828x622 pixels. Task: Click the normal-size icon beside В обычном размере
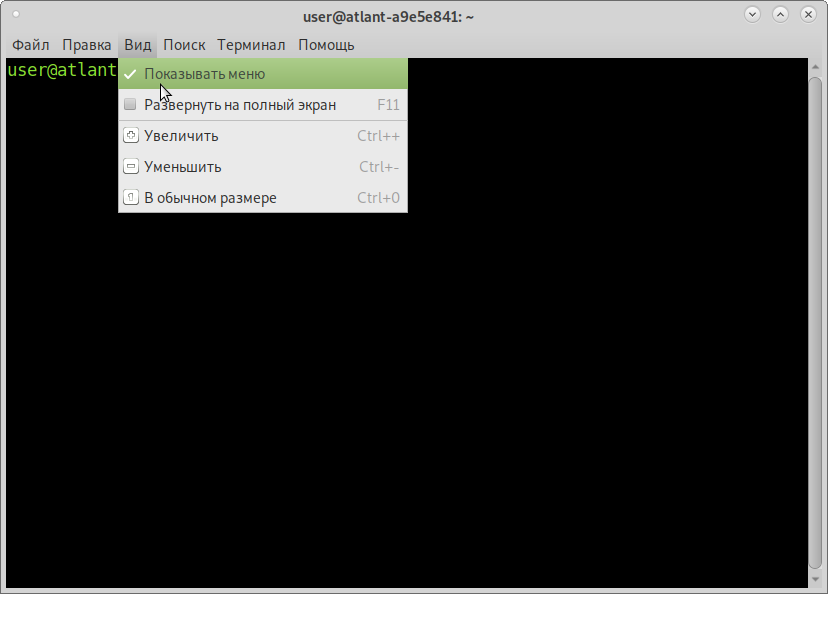tap(130, 197)
